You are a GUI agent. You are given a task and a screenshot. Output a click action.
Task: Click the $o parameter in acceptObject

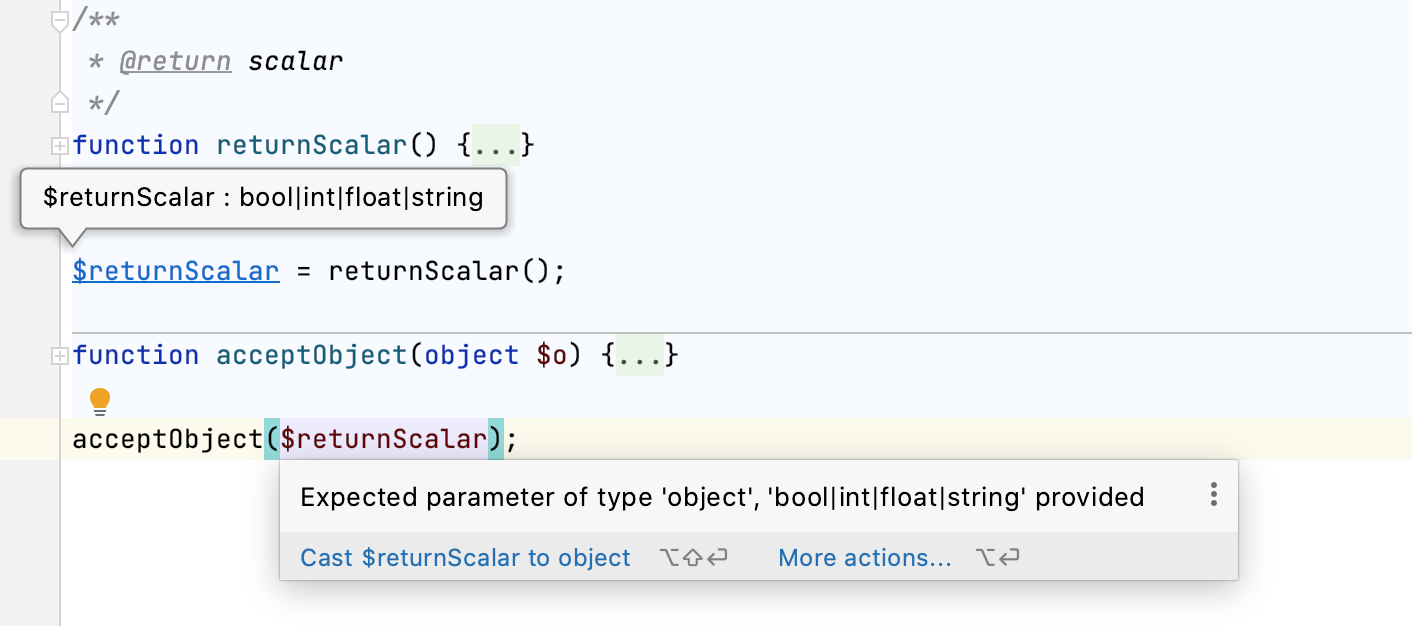(551, 356)
